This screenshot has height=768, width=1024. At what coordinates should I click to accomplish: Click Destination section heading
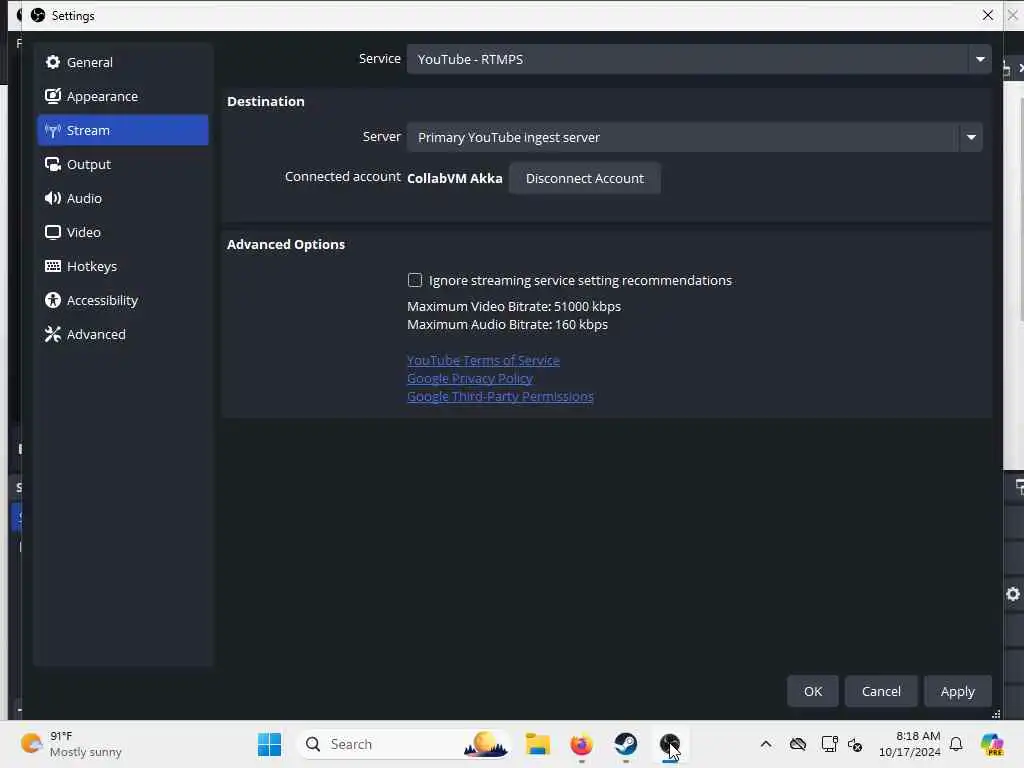click(x=266, y=101)
